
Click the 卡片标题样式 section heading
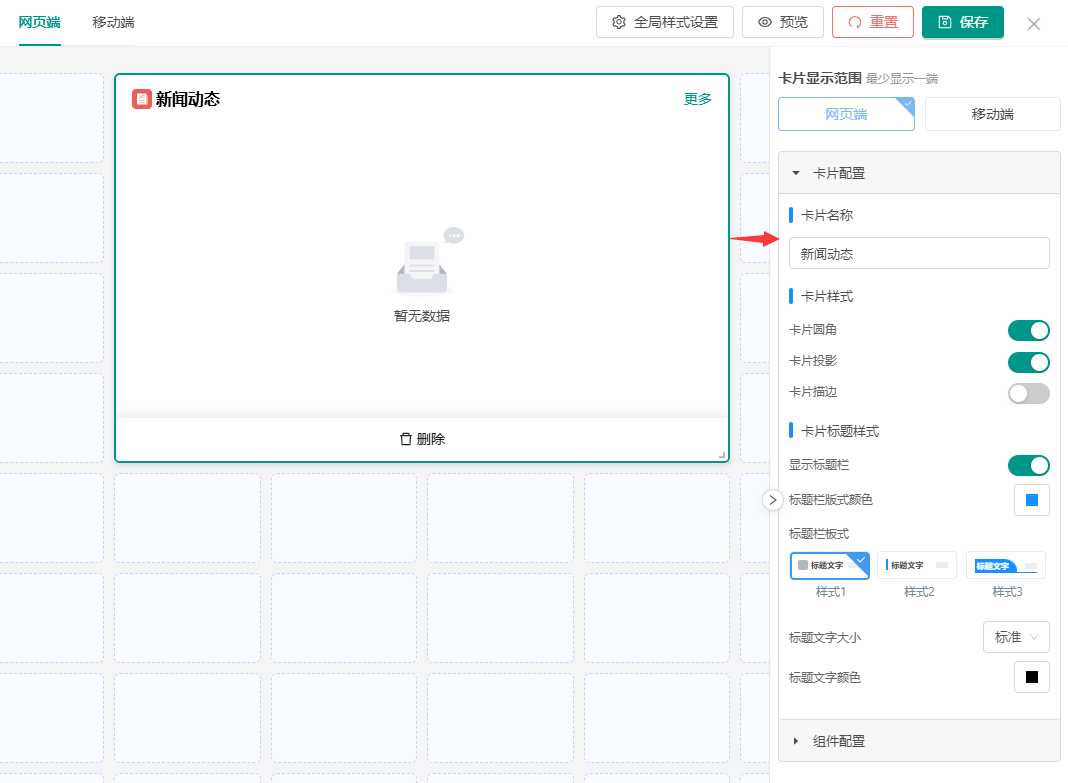pos(840,431)
